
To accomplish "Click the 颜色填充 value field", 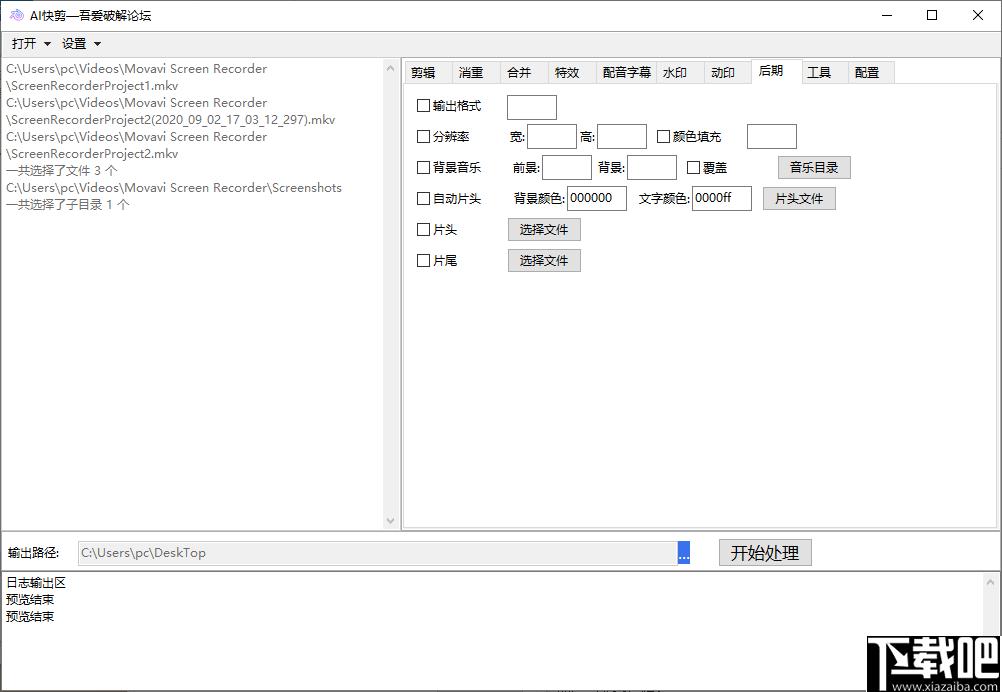I will click(x=772, y=137).
